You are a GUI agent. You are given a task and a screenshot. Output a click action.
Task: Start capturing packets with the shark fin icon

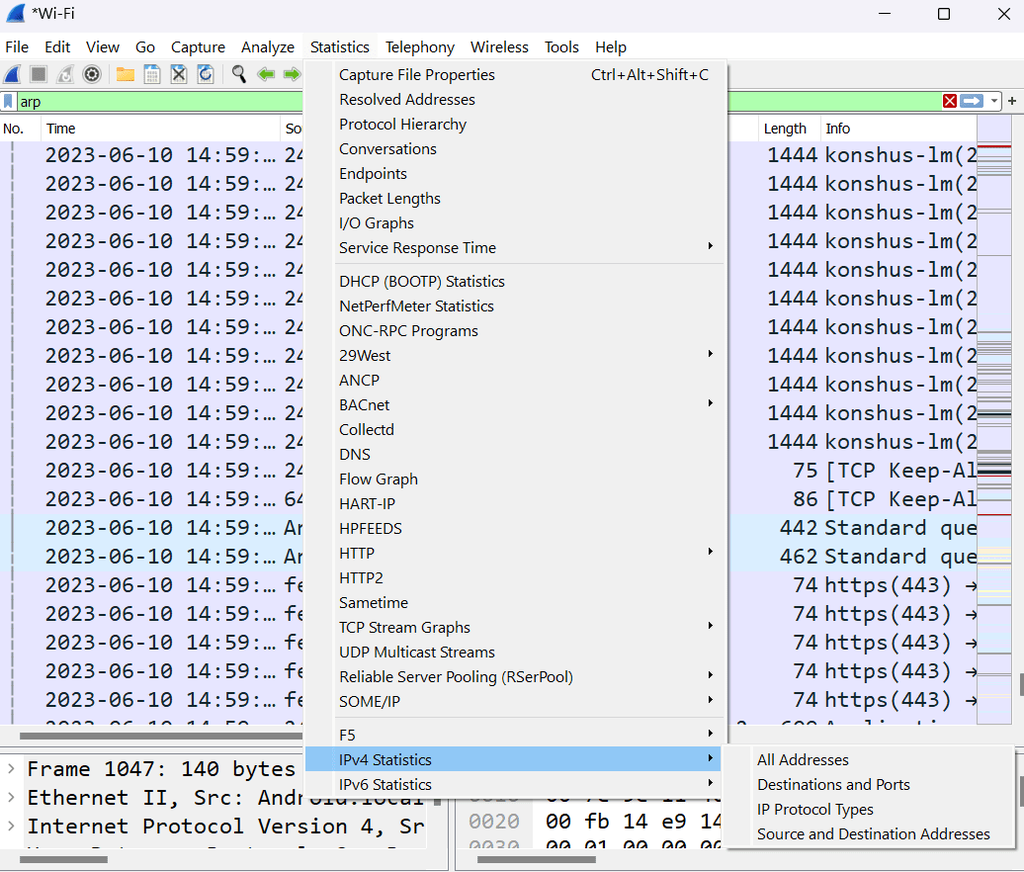click(13, 74)
